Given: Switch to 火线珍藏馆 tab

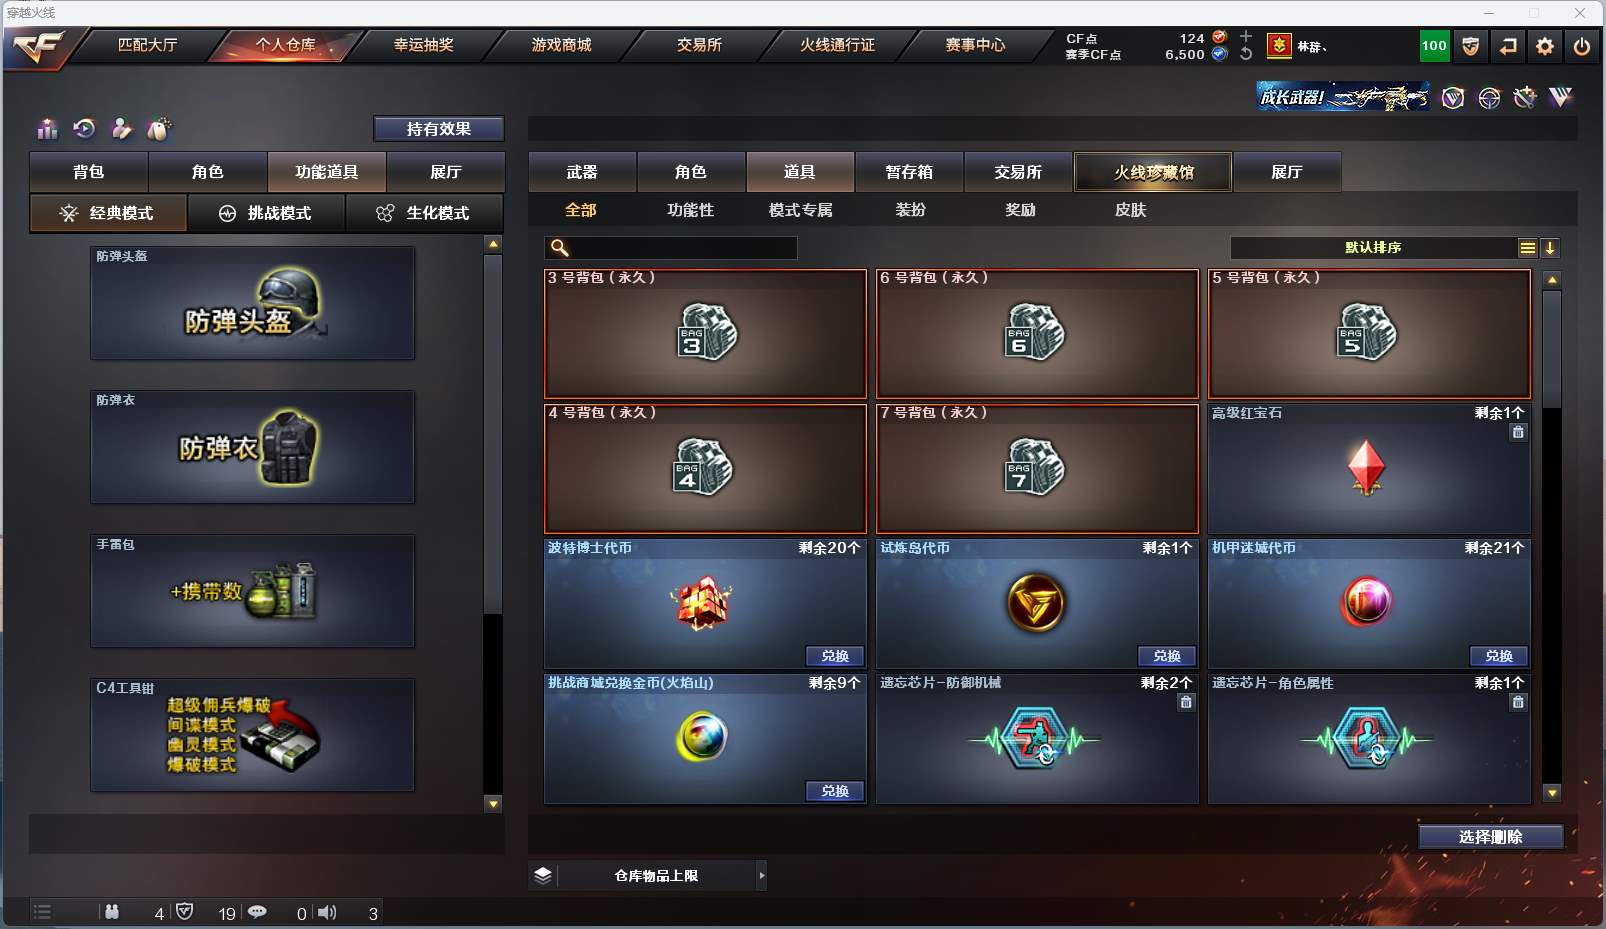Looking at the screenshot, I should click(x=1153, y=172).
